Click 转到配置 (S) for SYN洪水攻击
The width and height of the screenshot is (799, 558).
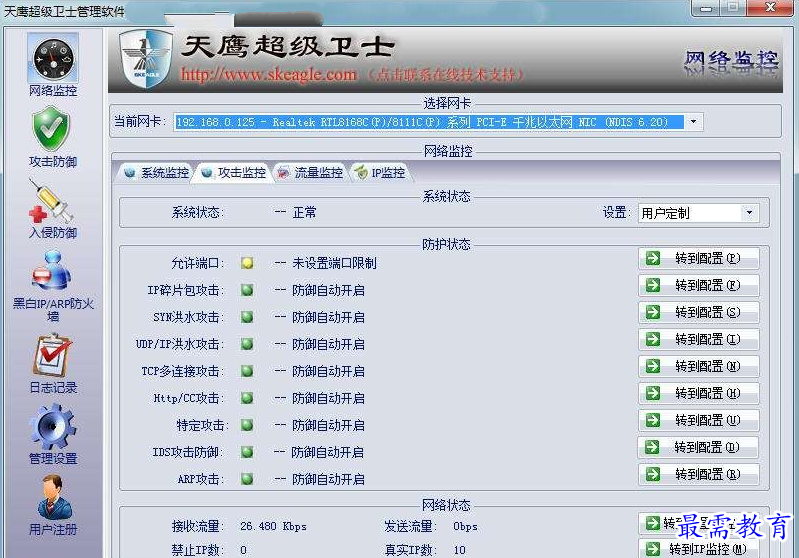click(699, 312)
